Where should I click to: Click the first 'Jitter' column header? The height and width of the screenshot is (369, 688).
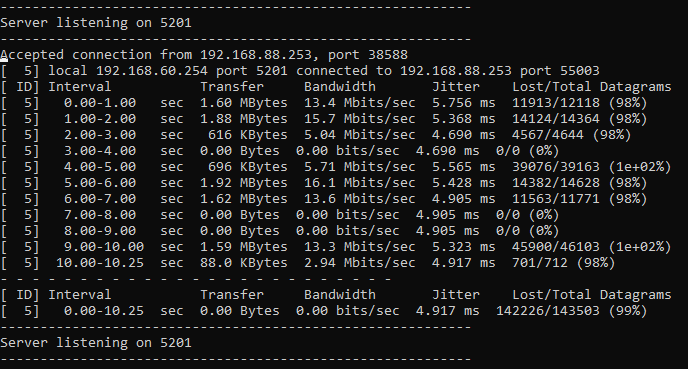tap(456, 87)
